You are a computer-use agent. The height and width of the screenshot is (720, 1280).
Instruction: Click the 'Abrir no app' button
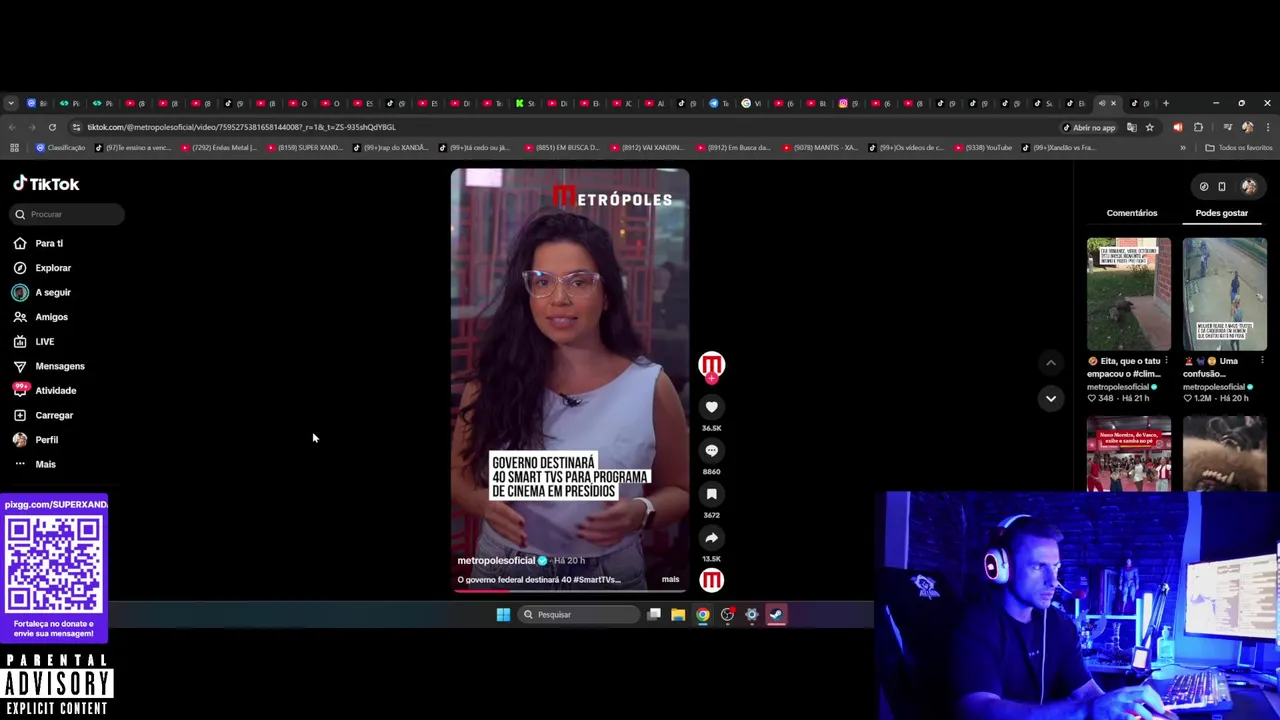1088,127
